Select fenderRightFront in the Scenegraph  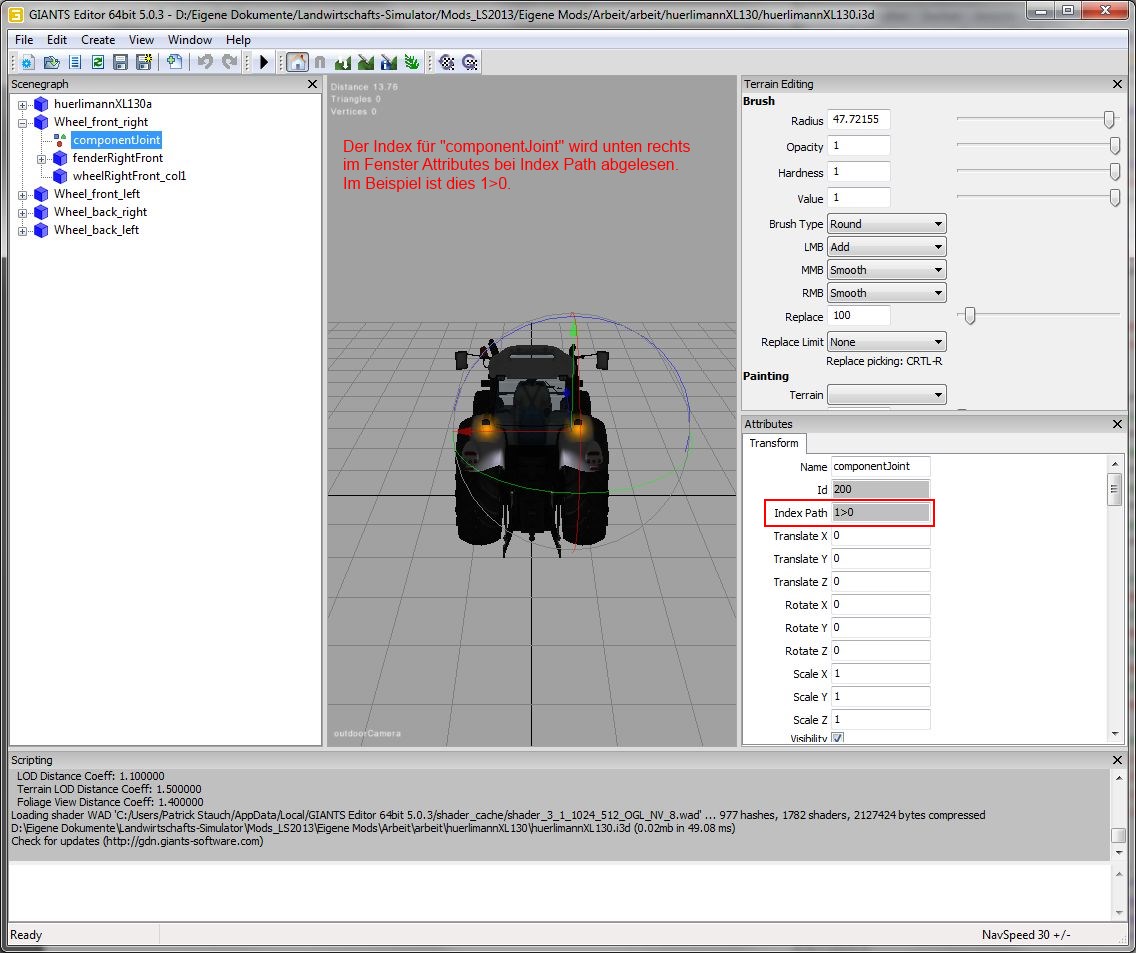(x=117, y=158)
